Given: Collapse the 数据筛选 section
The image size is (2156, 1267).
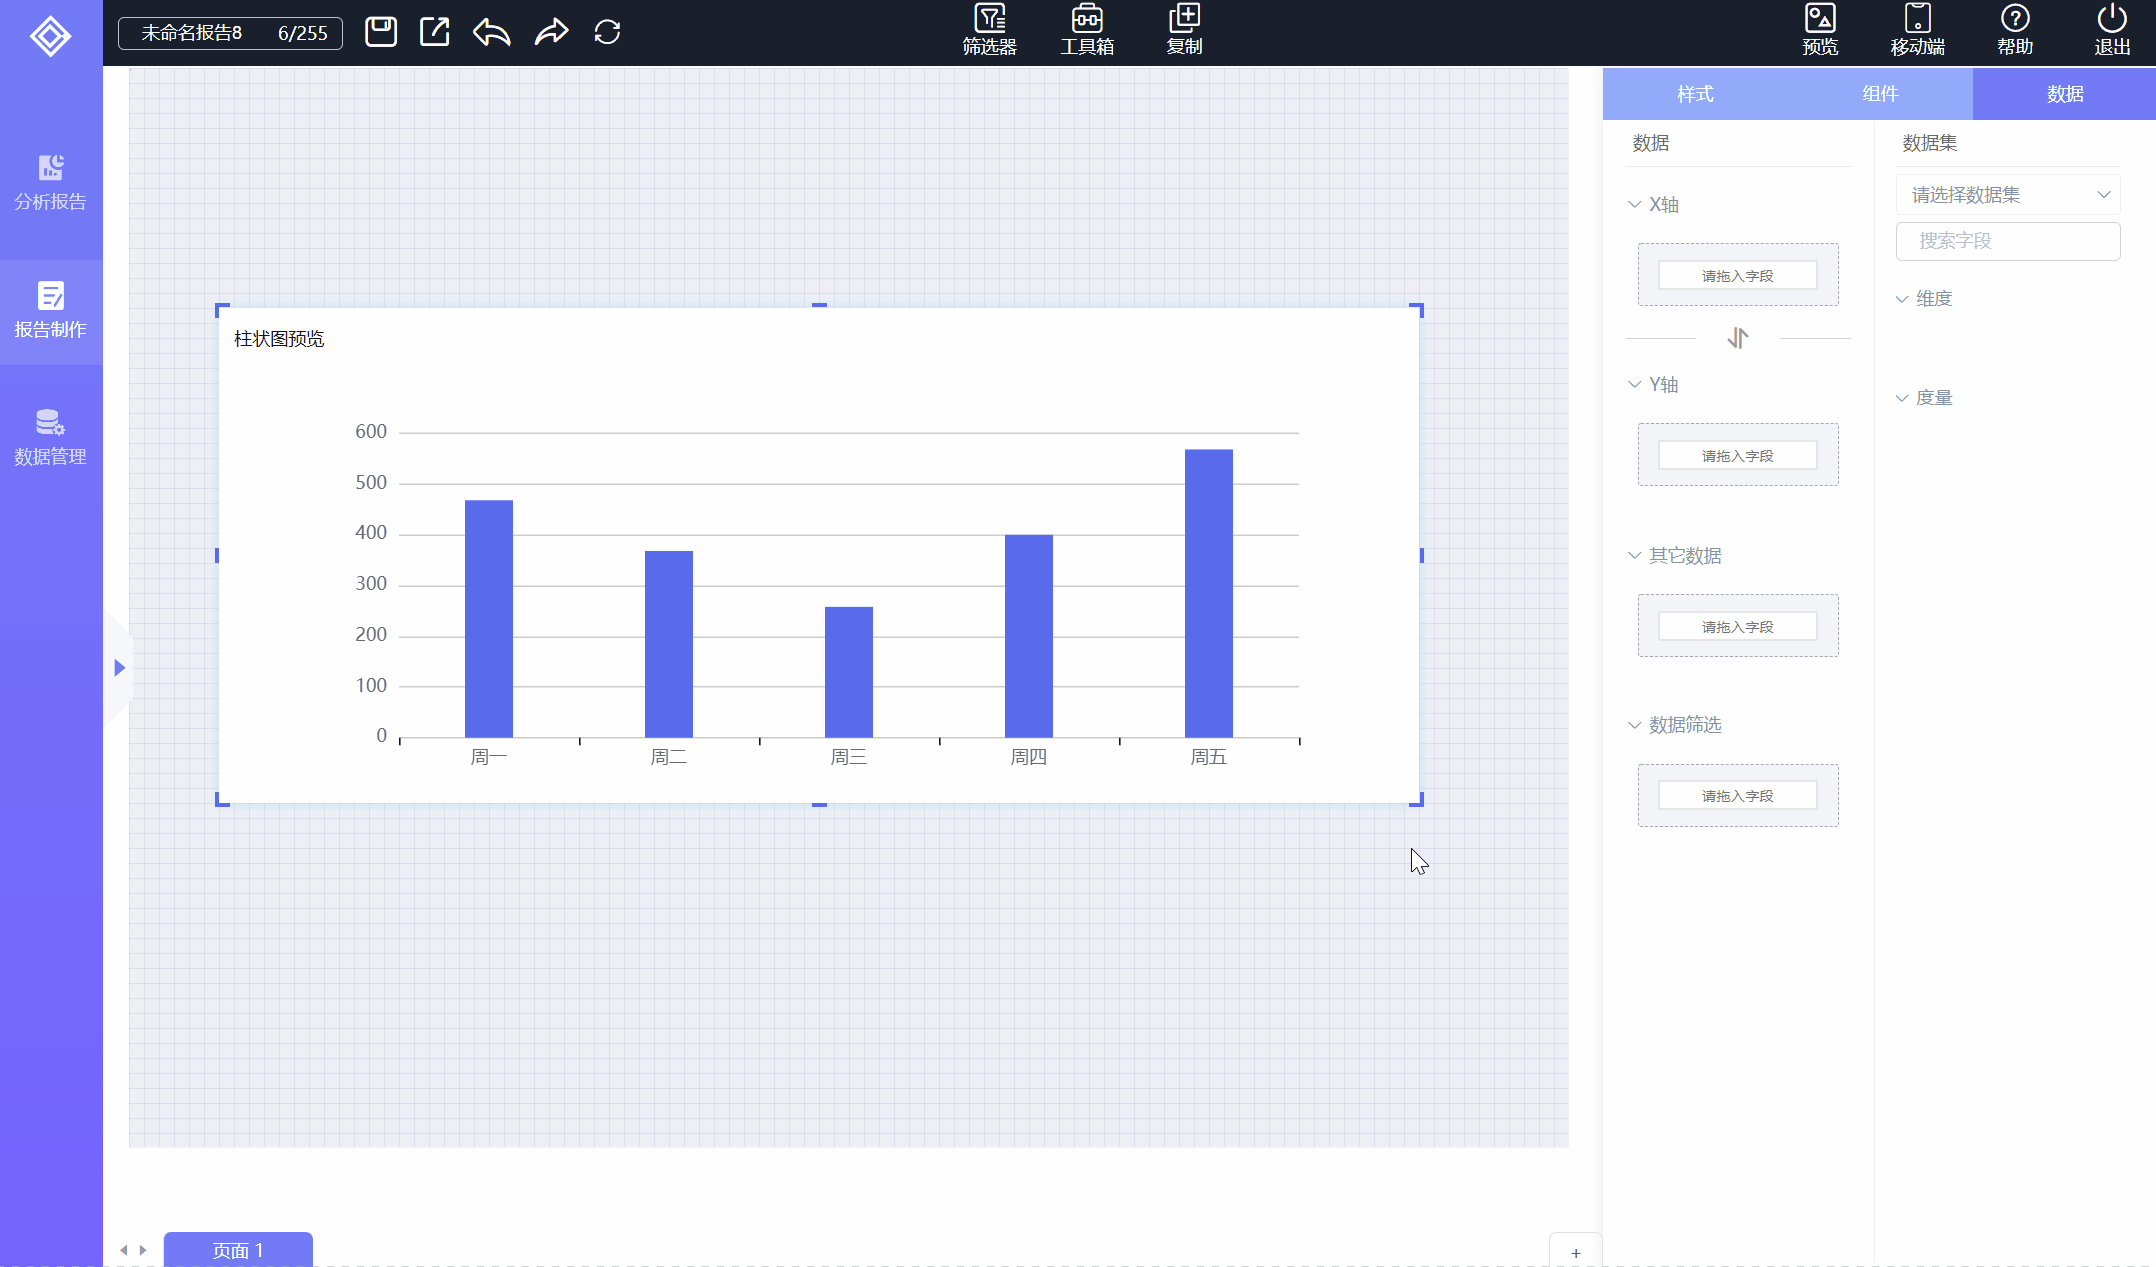Looking at the screenshot, I should [x=1634, y=725].
